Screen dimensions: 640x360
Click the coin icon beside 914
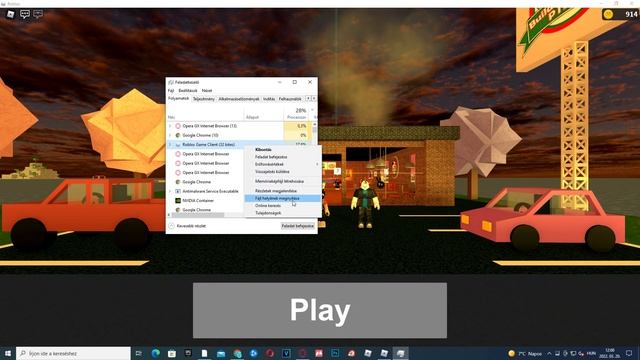pos(608,14)
